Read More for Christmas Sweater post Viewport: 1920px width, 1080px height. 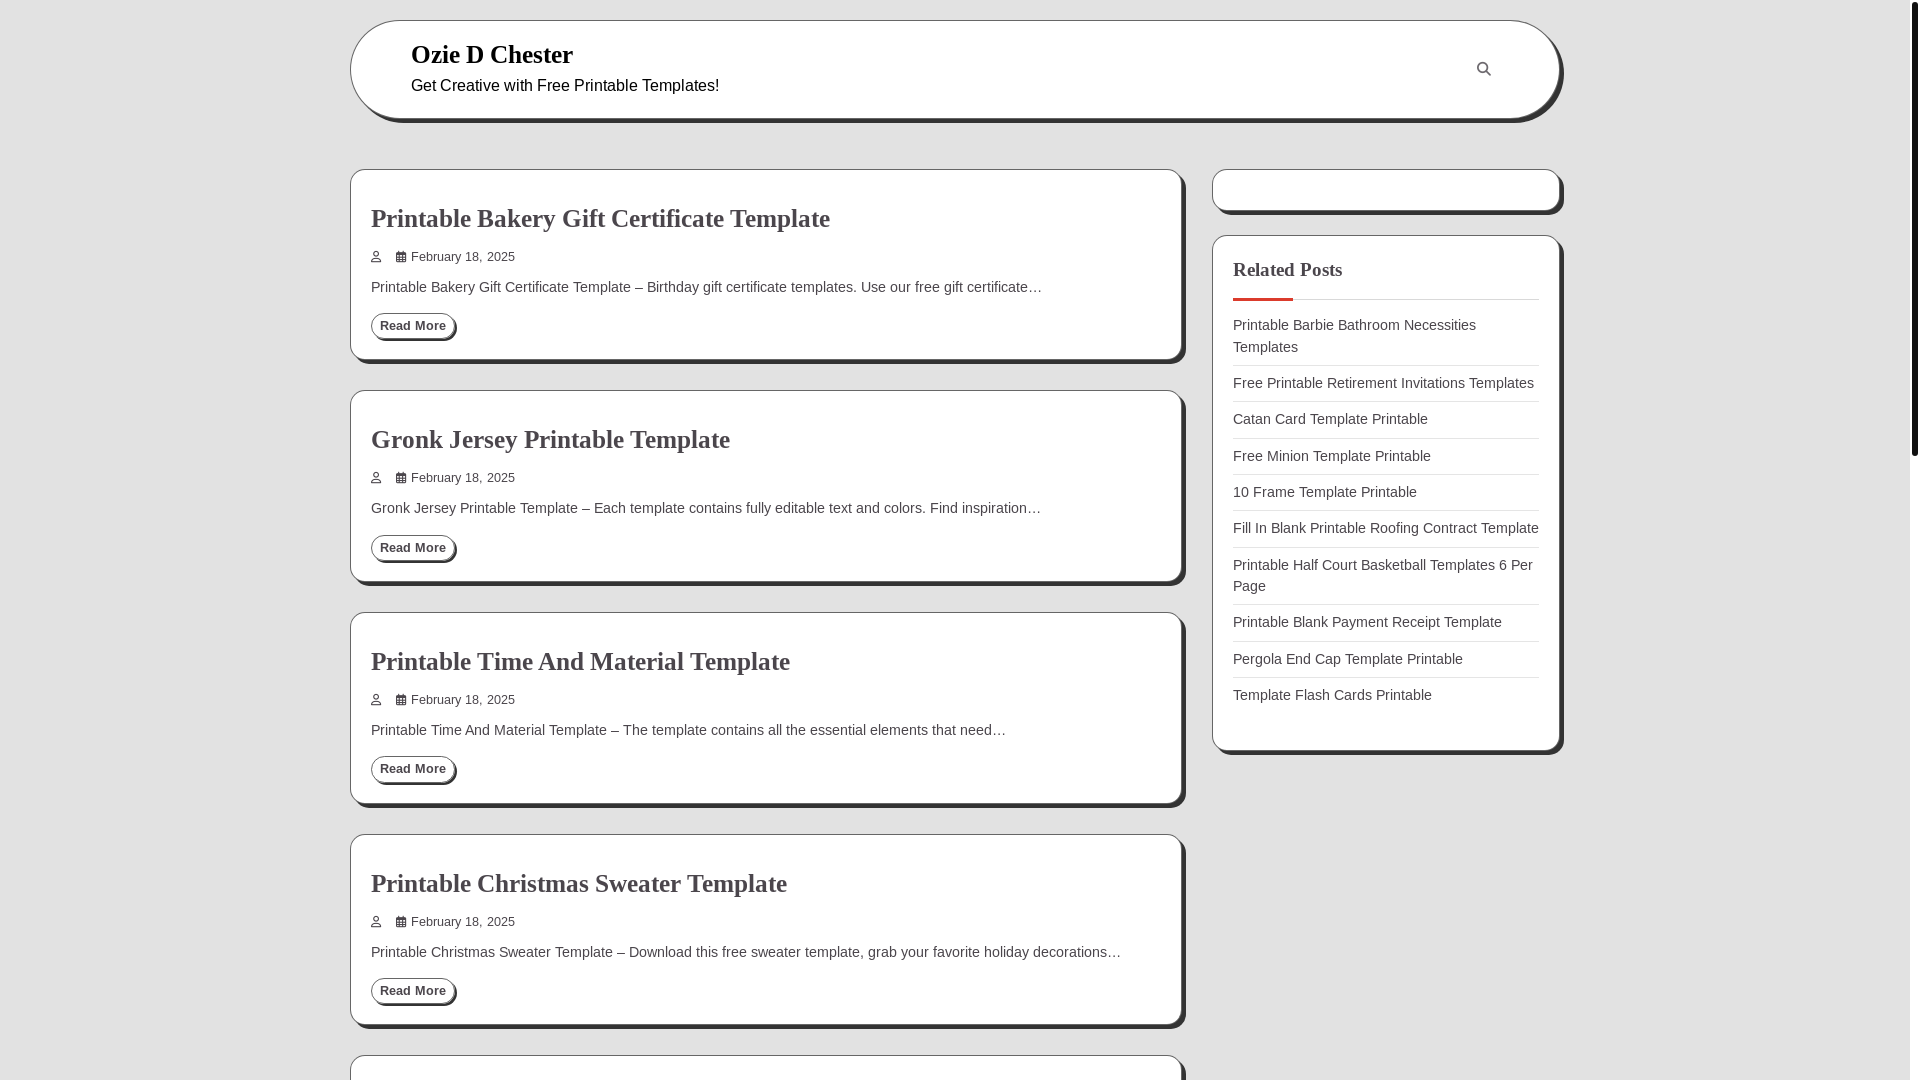tap(413, 991)
